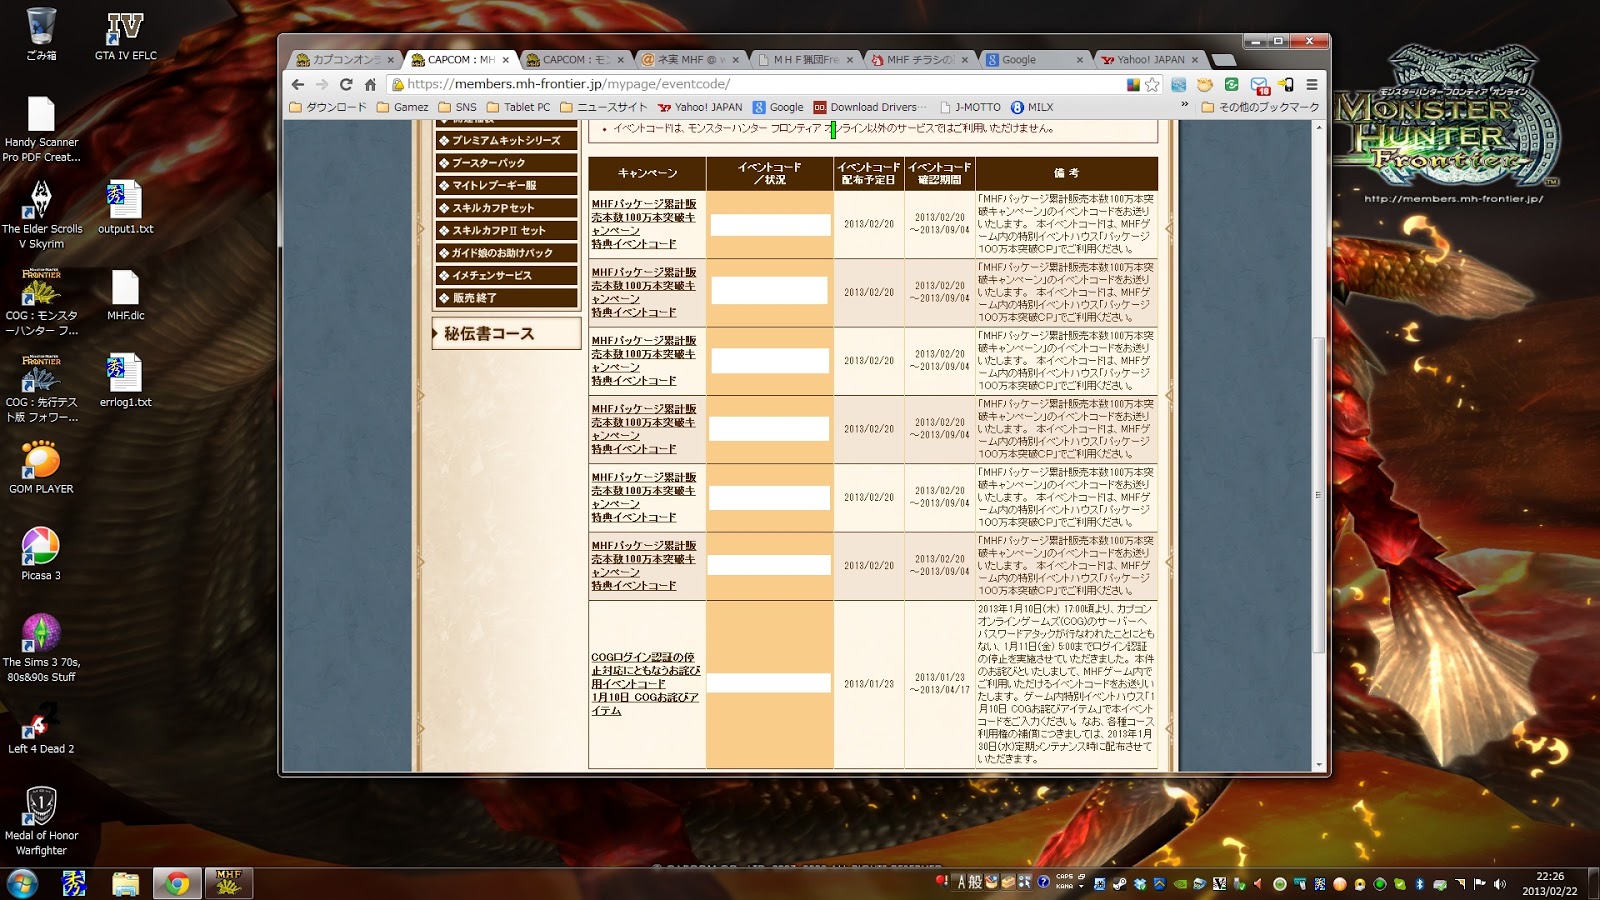
Task: Click the 2013/01/23～2013/04/17 period cell
Action: (939, 684)
